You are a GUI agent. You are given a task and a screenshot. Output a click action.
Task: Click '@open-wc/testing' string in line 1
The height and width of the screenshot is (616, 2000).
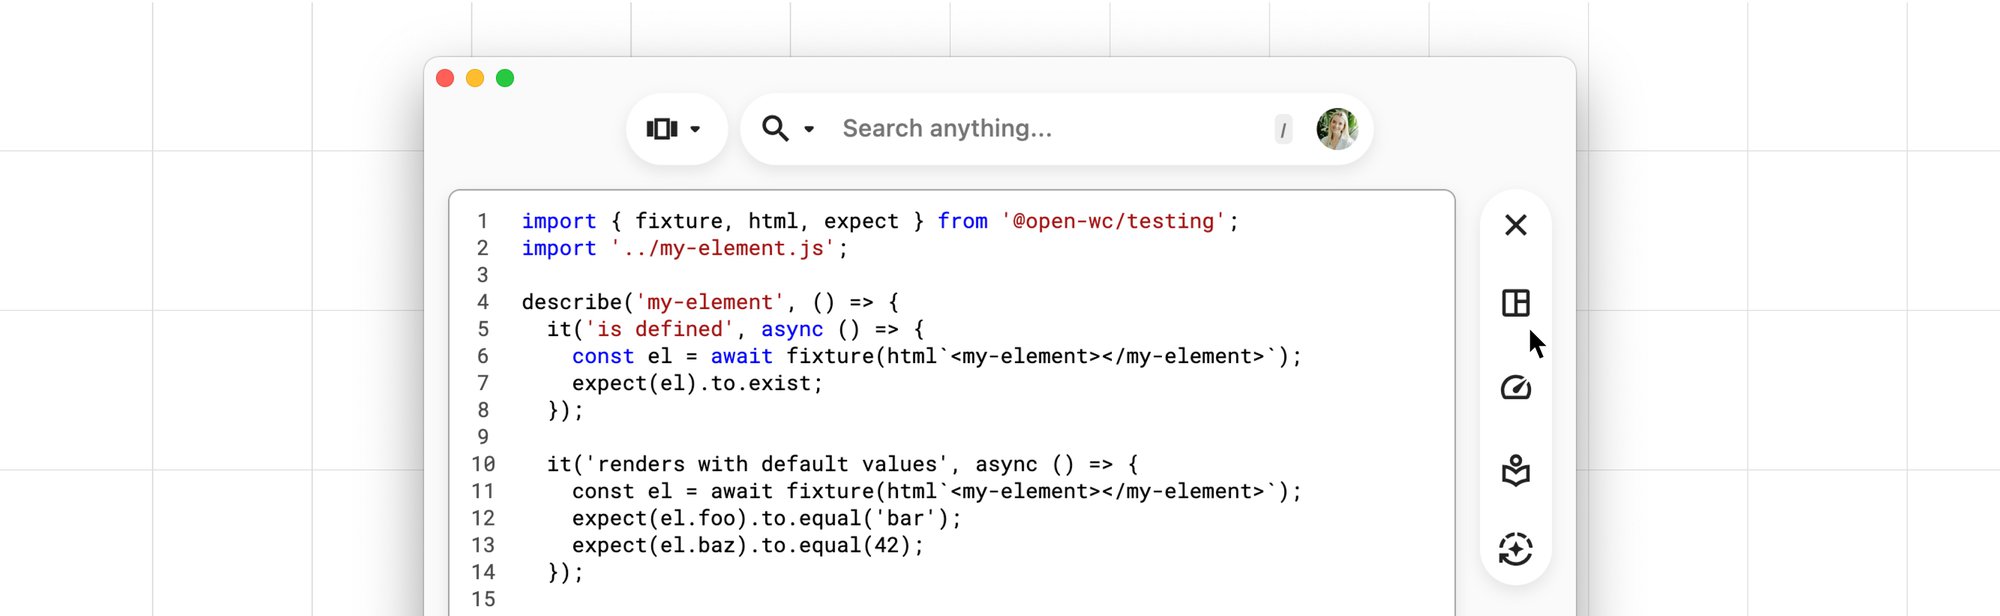(x=1114, y=221)
